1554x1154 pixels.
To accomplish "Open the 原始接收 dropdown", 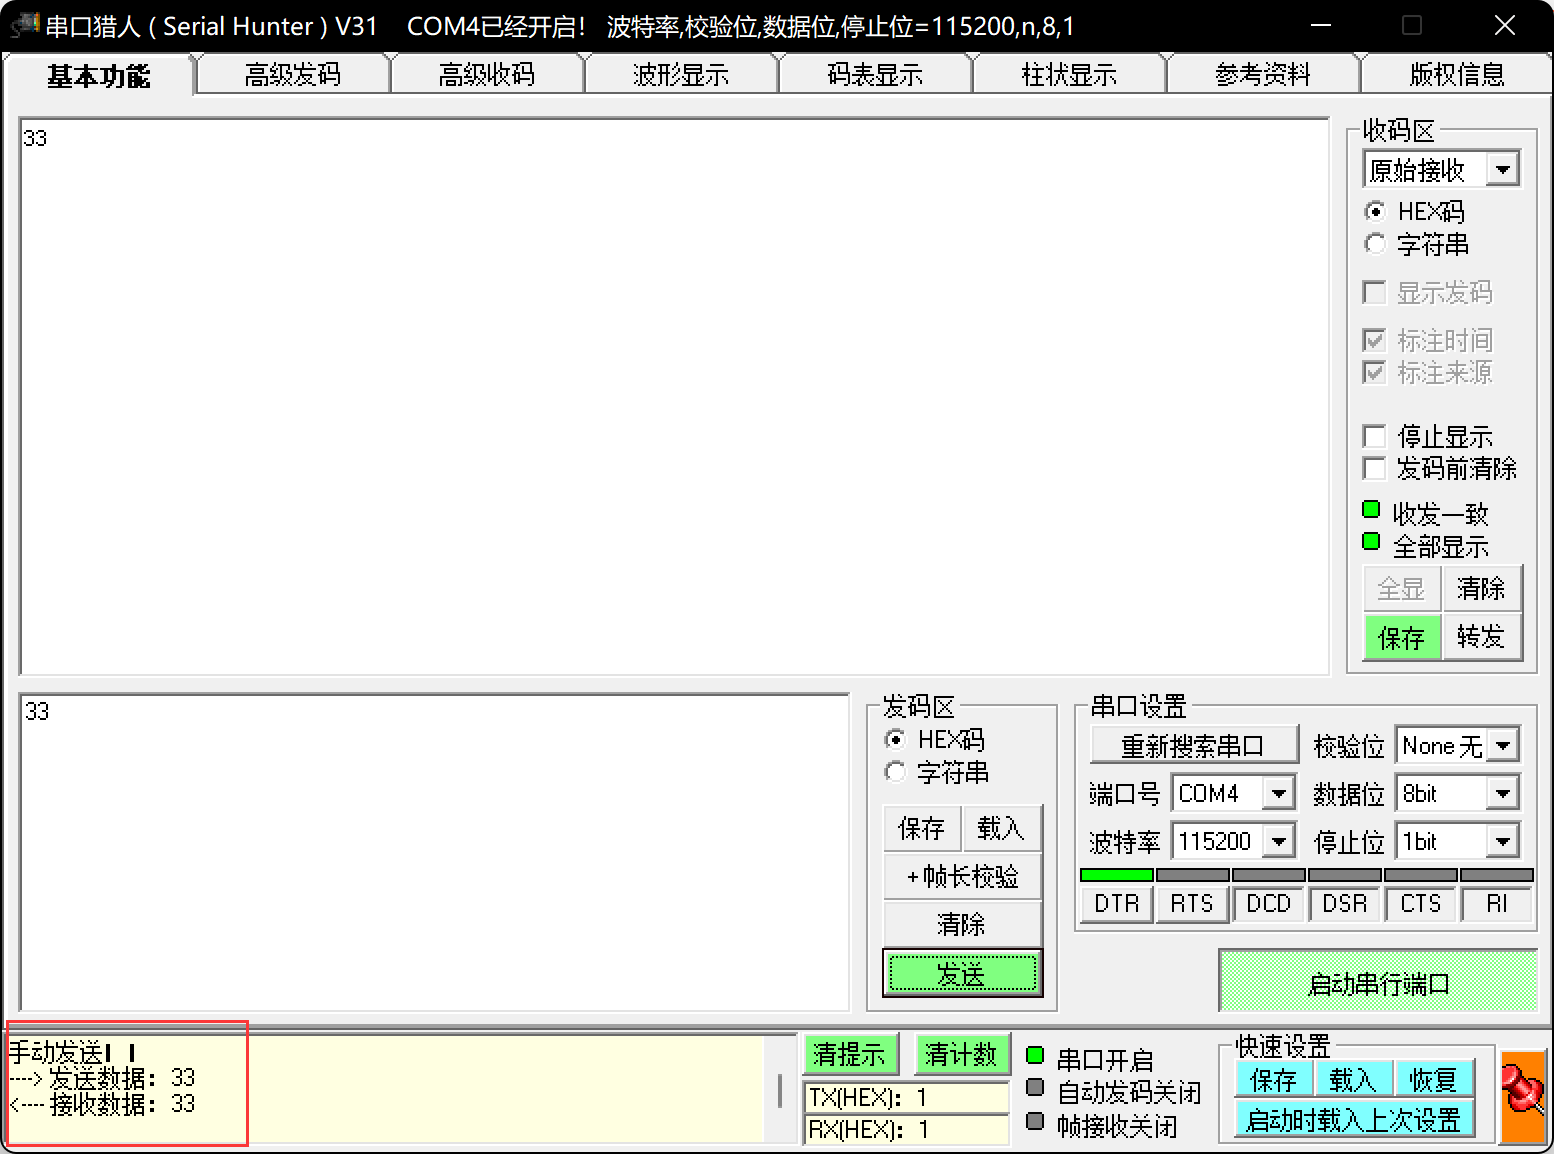I will 1502,170.
